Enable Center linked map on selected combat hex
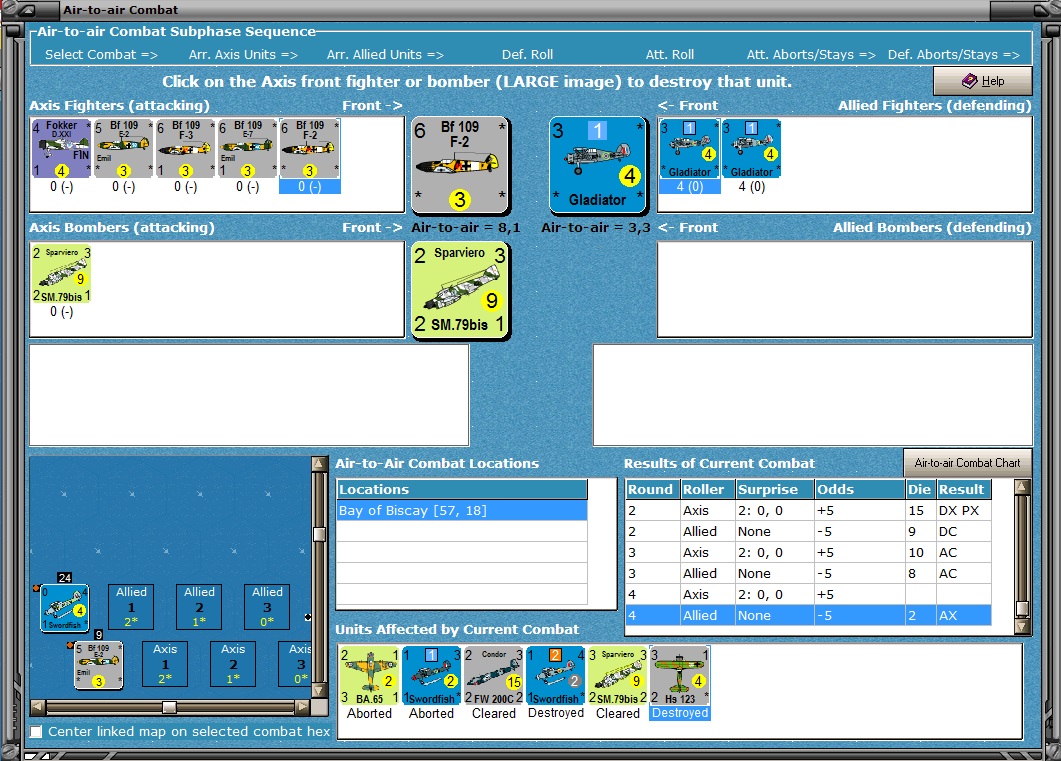Screen dimensions: 1061x761 [x=36, y=731]
